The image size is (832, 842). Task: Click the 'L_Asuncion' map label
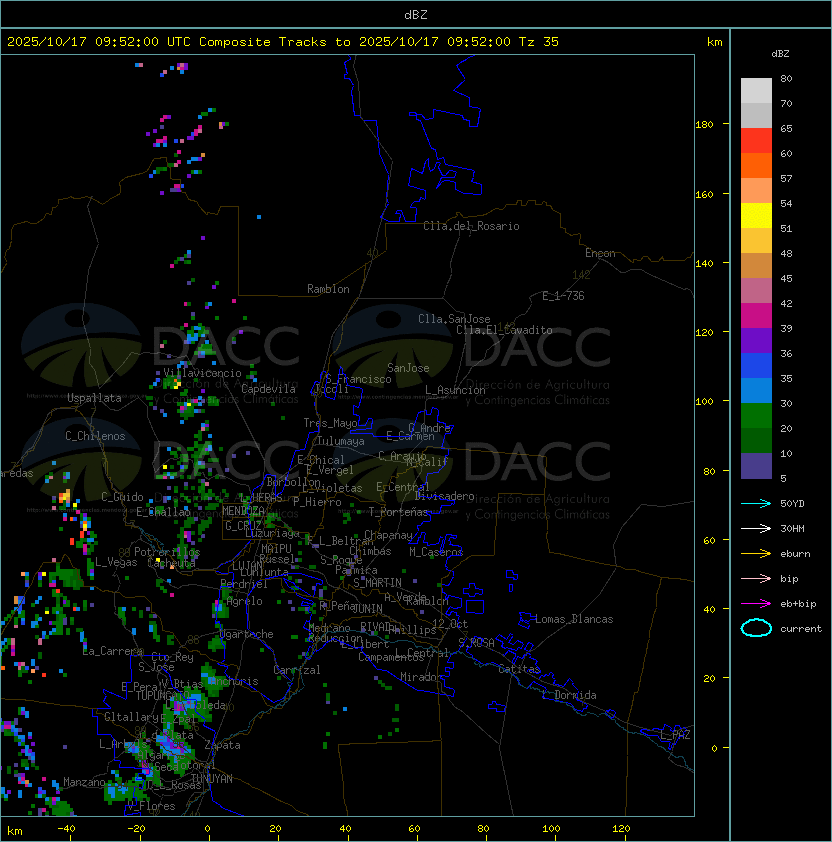pos(455,390)
